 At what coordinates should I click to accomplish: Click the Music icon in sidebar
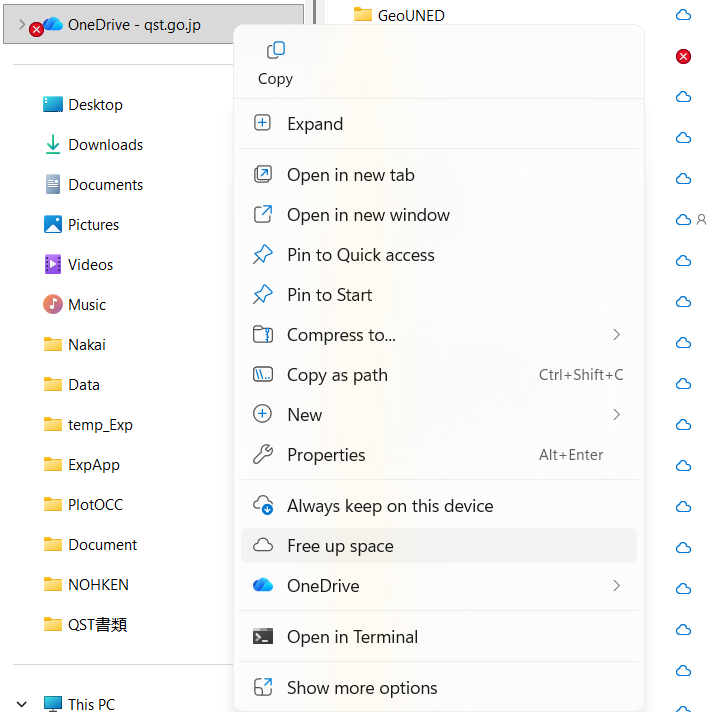click(53, 304)
